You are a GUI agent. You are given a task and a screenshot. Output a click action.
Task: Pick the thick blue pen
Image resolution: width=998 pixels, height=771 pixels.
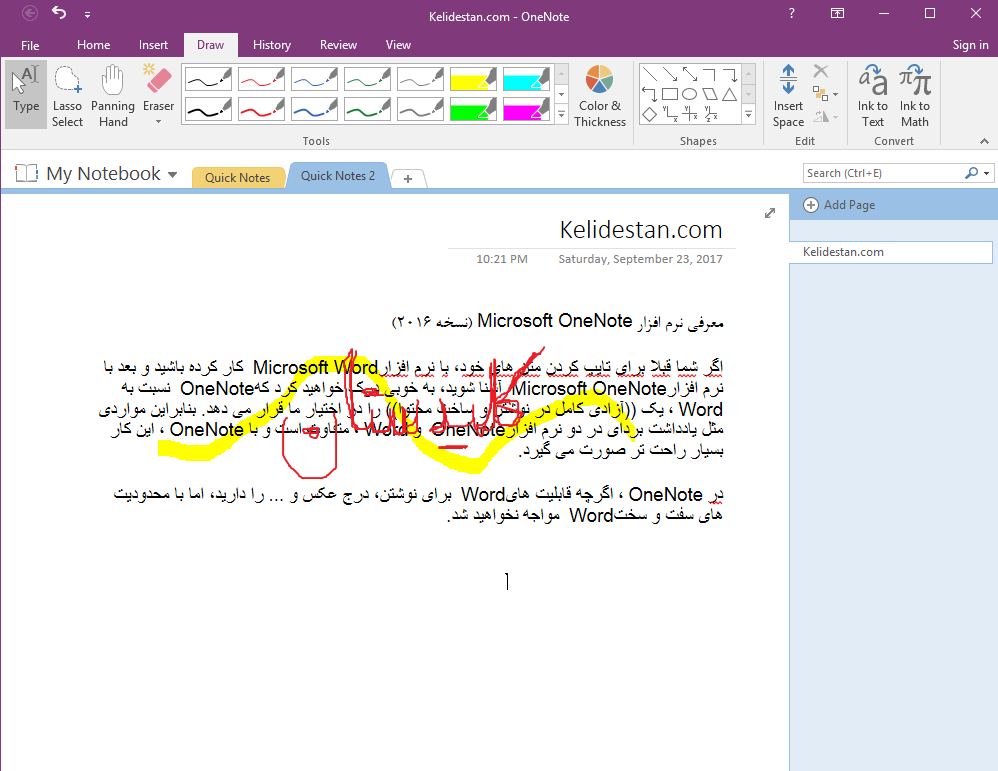click(314, 109)
